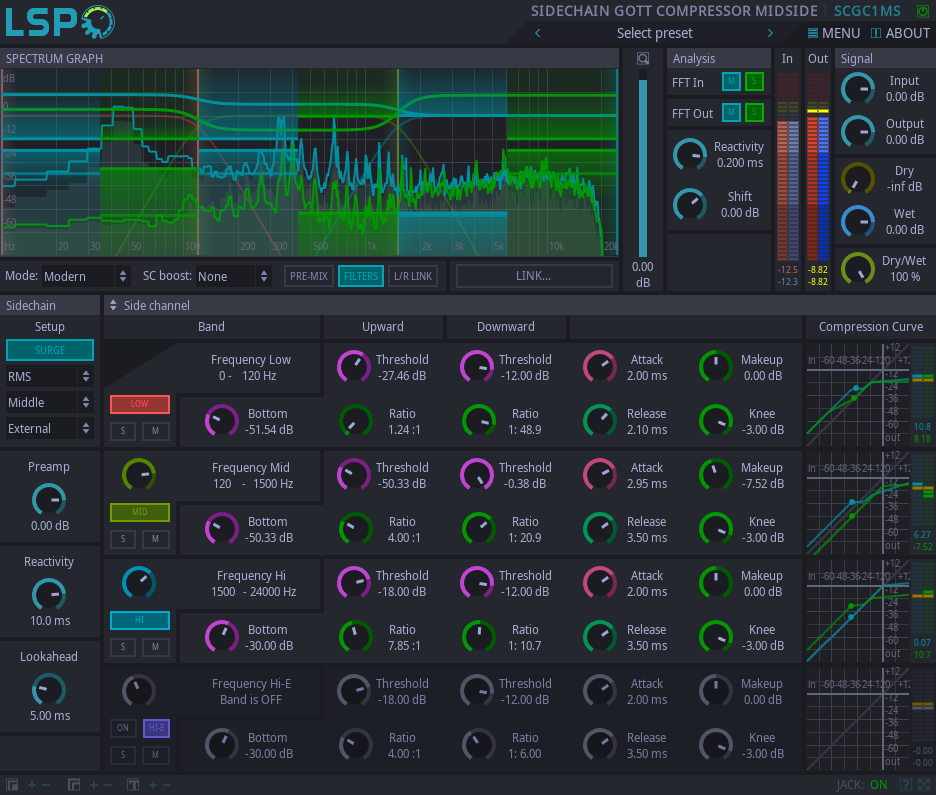Open the RMS sidechain mode dropdown

tap(49, 375)
